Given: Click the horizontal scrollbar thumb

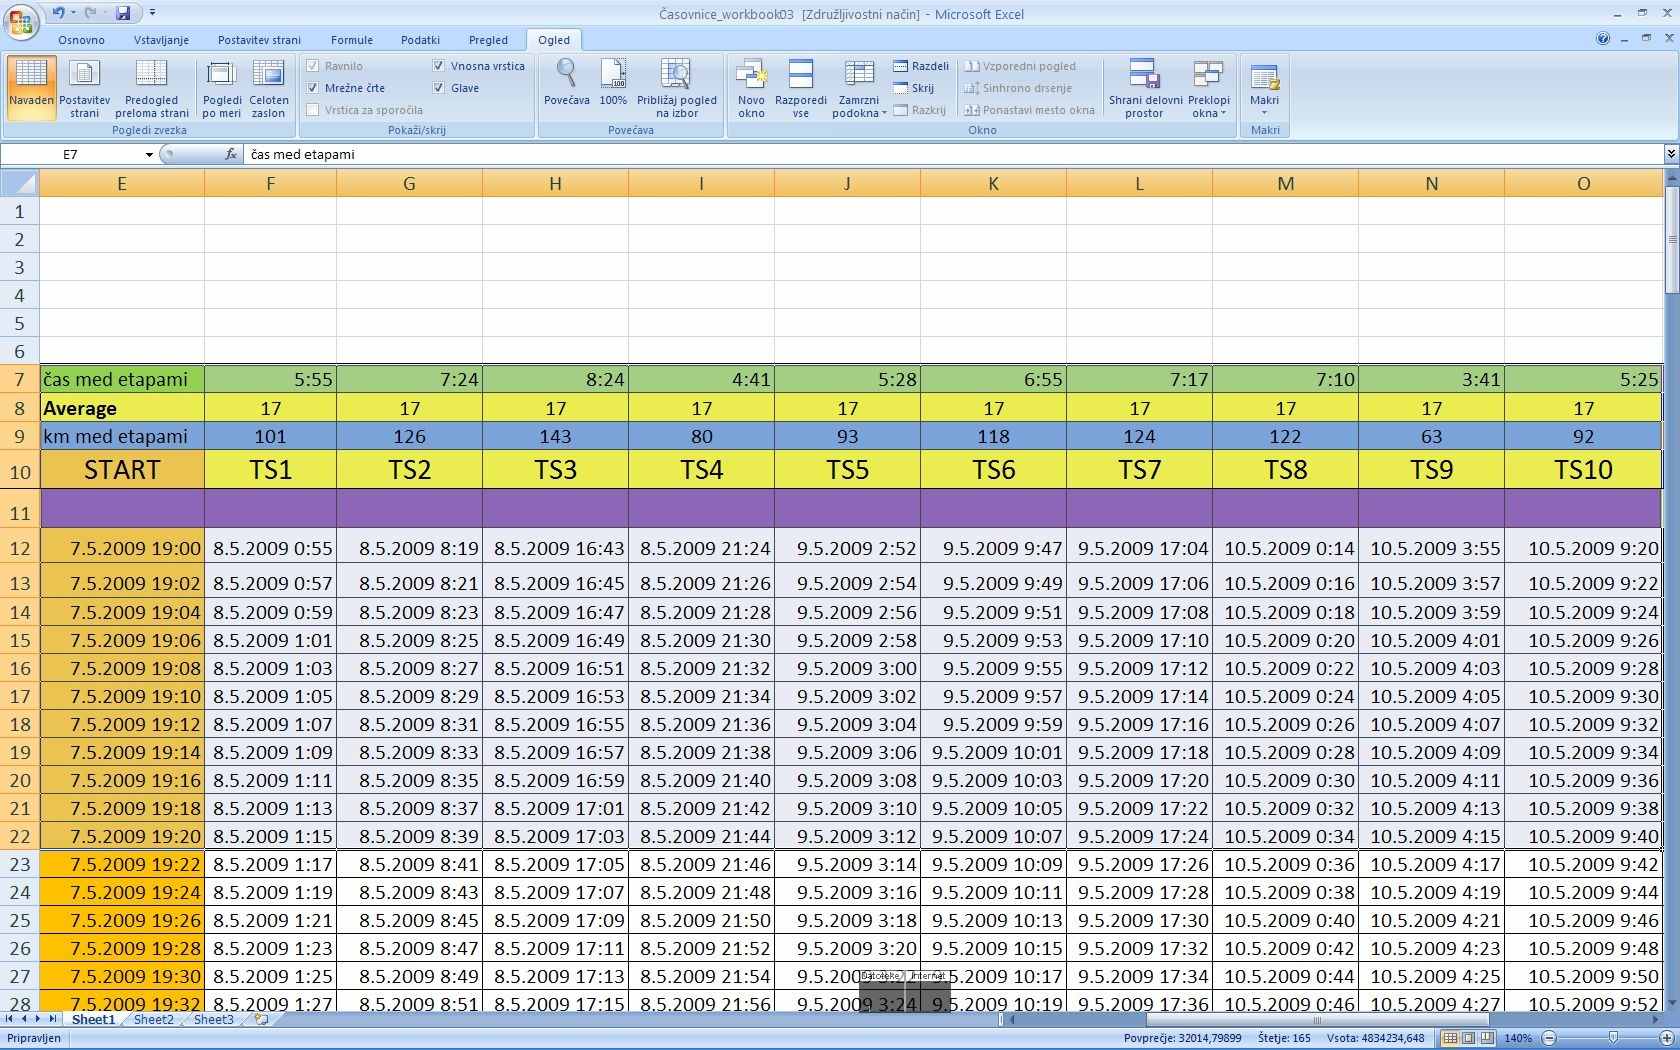Looking at the screenshot, I should pyautogui.click(x=1316, y=1020).
